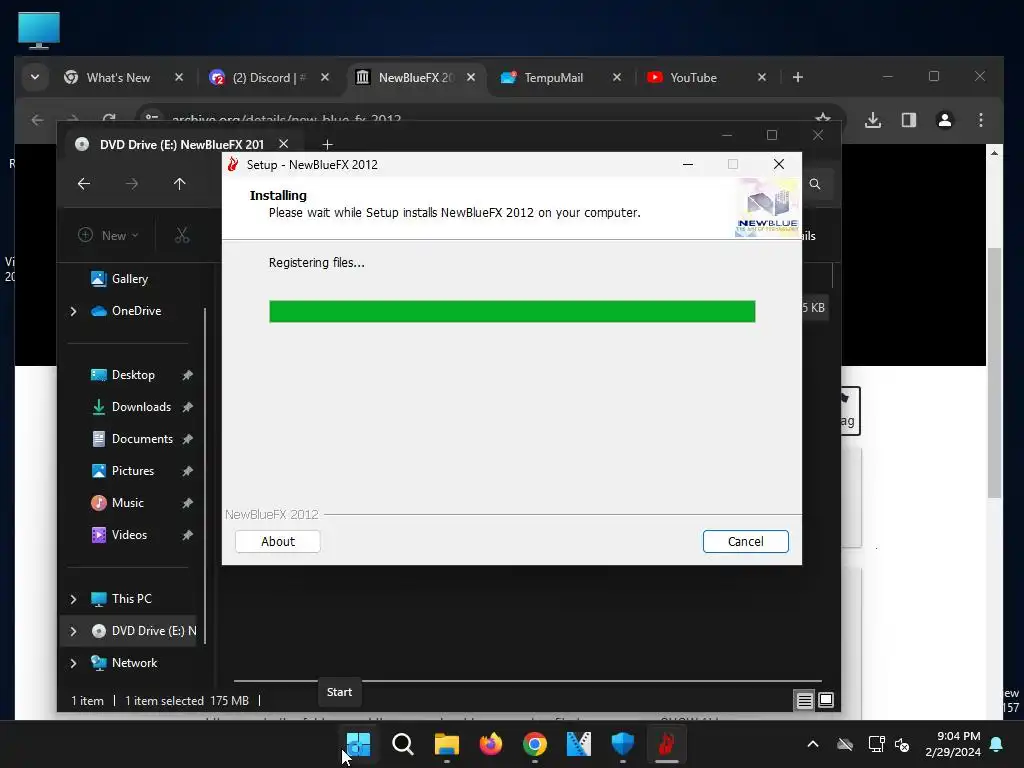Open Gallery in Explorer sidebar
1024x768 pixels.
[130, 279]
